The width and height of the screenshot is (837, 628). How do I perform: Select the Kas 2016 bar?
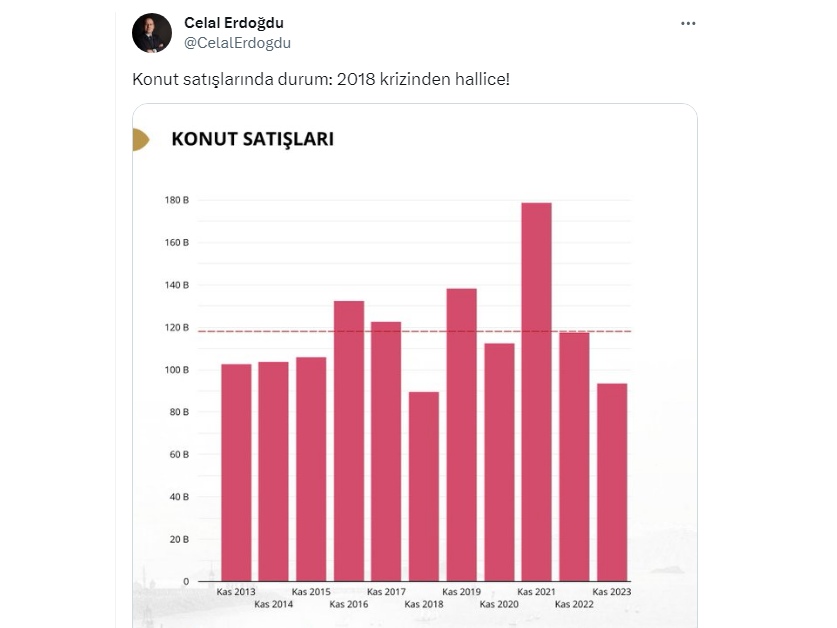click(349, 440)
